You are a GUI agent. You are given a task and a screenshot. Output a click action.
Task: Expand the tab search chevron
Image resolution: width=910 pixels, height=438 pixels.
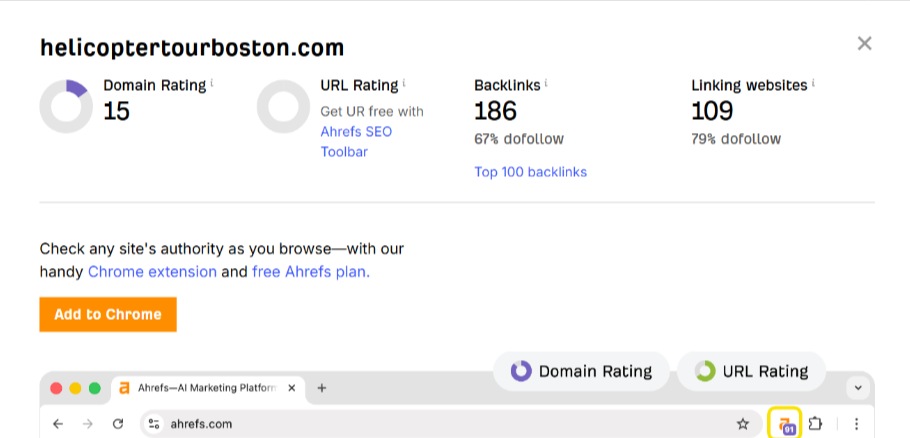858,388
